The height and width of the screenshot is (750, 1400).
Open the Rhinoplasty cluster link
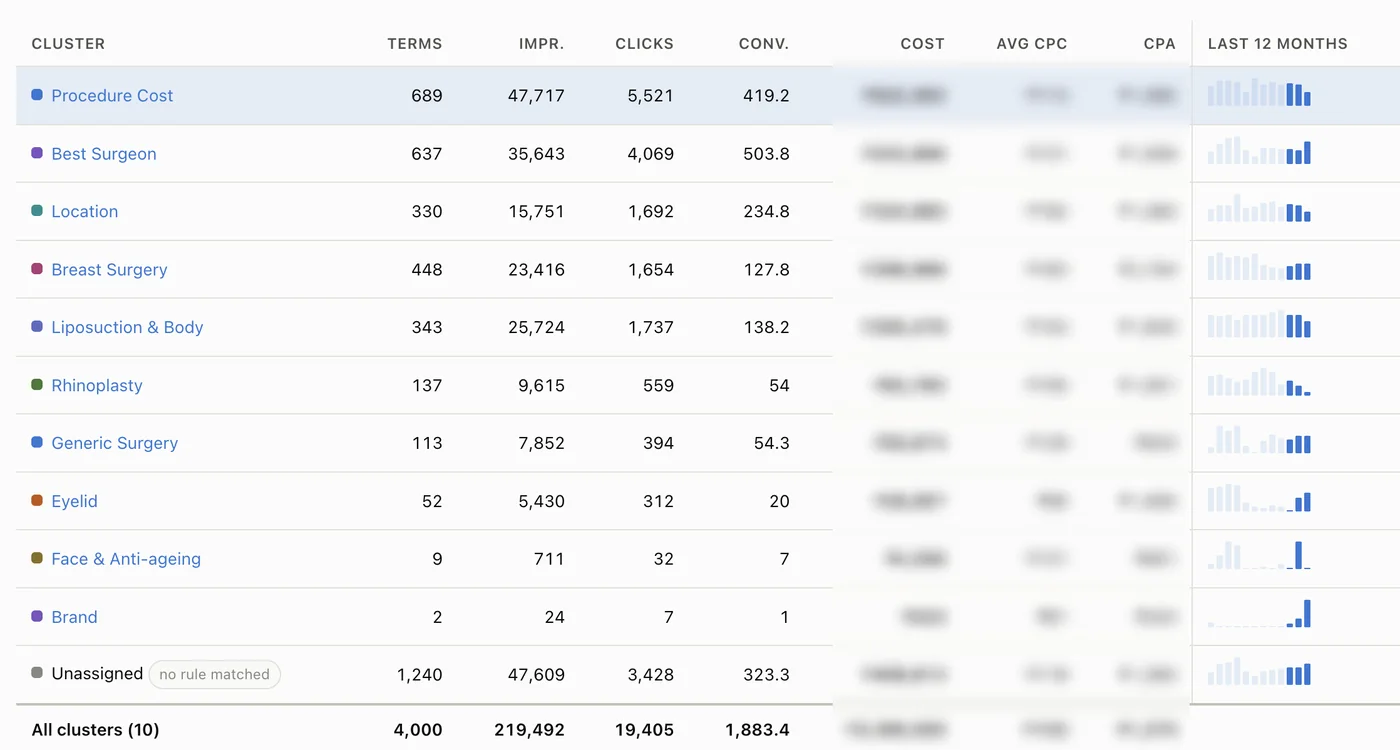coord(97,386)
